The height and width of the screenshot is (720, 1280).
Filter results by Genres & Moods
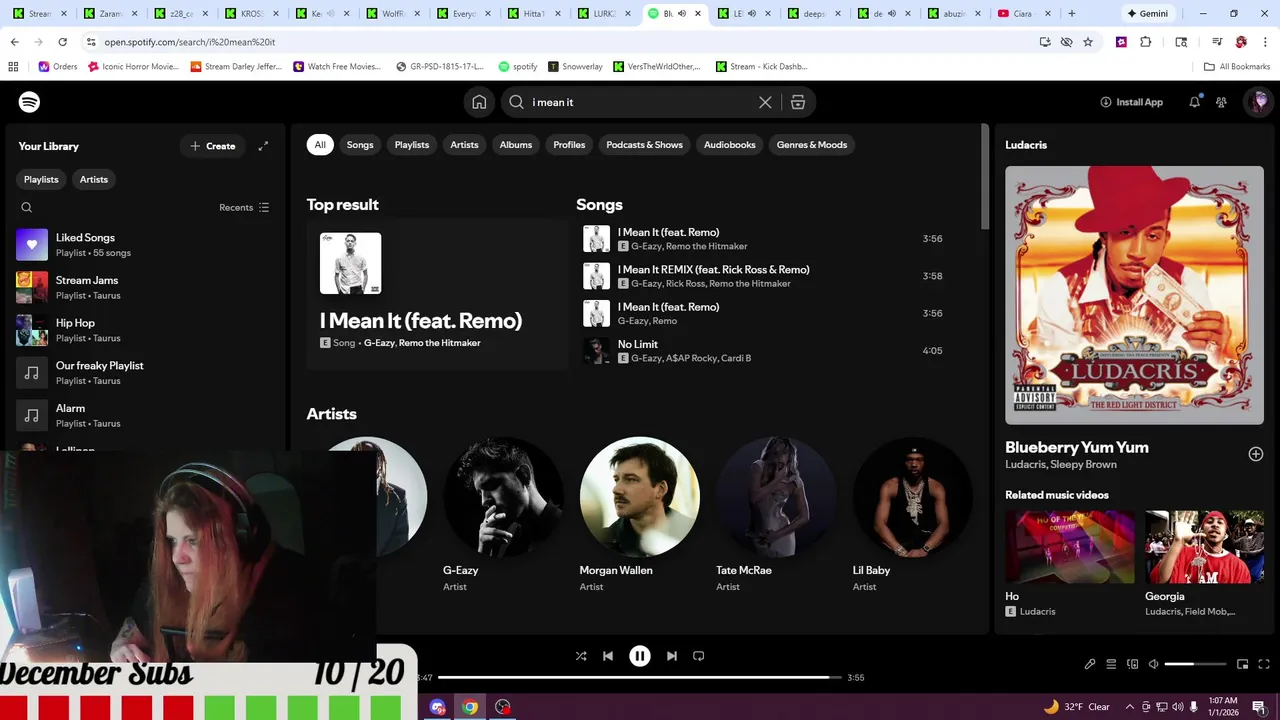812,145
